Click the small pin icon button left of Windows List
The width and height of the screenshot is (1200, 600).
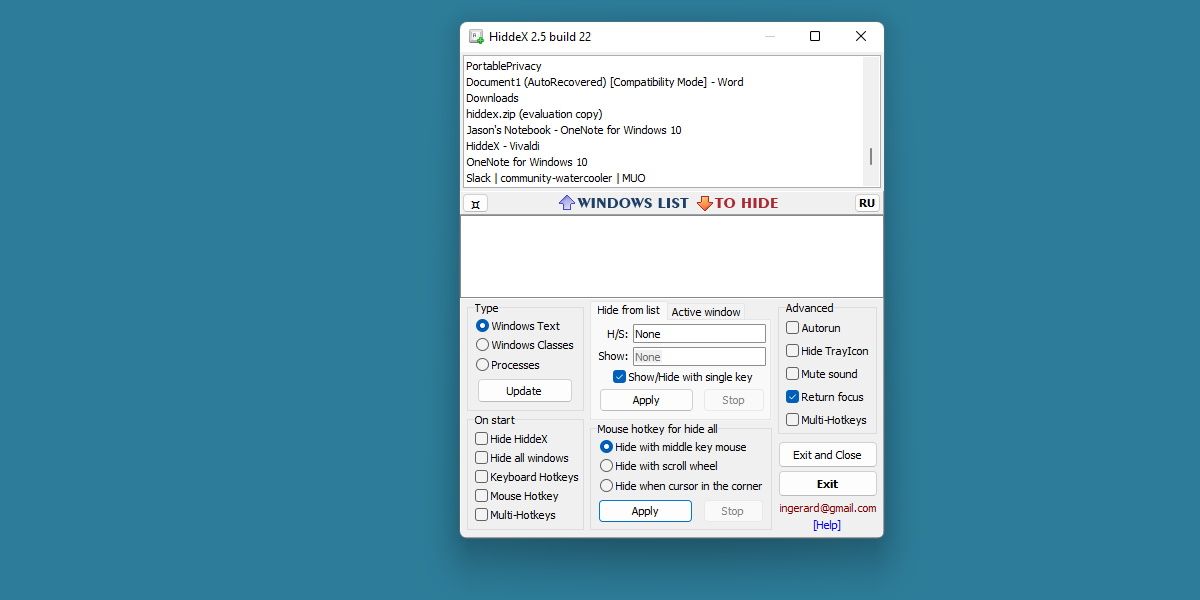476,204
